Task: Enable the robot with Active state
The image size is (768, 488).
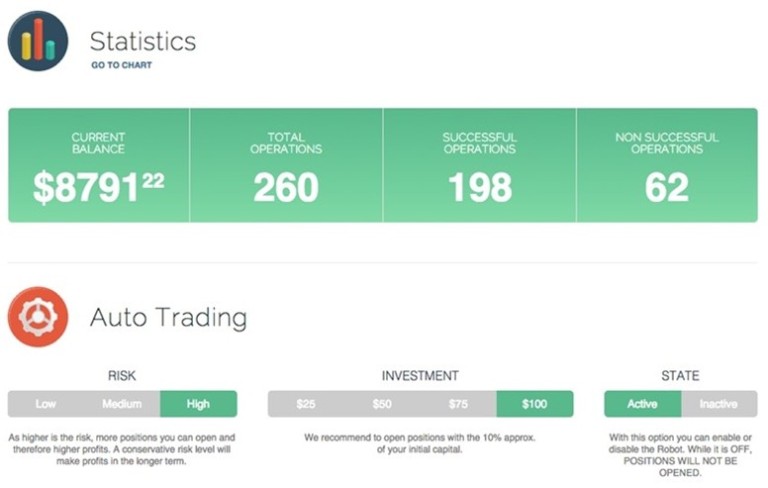Action: click(x=643, y=404)
